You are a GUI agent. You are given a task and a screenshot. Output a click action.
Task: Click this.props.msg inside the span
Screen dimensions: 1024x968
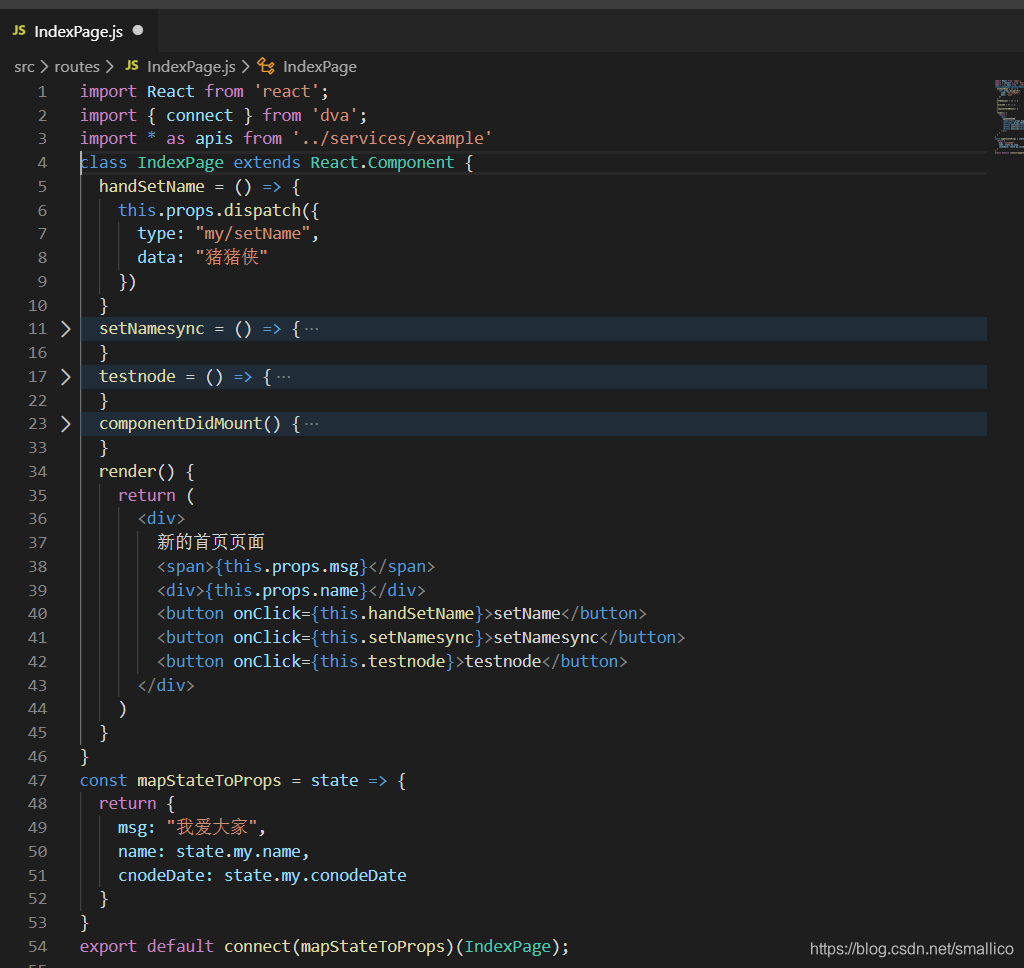(291, 566)
